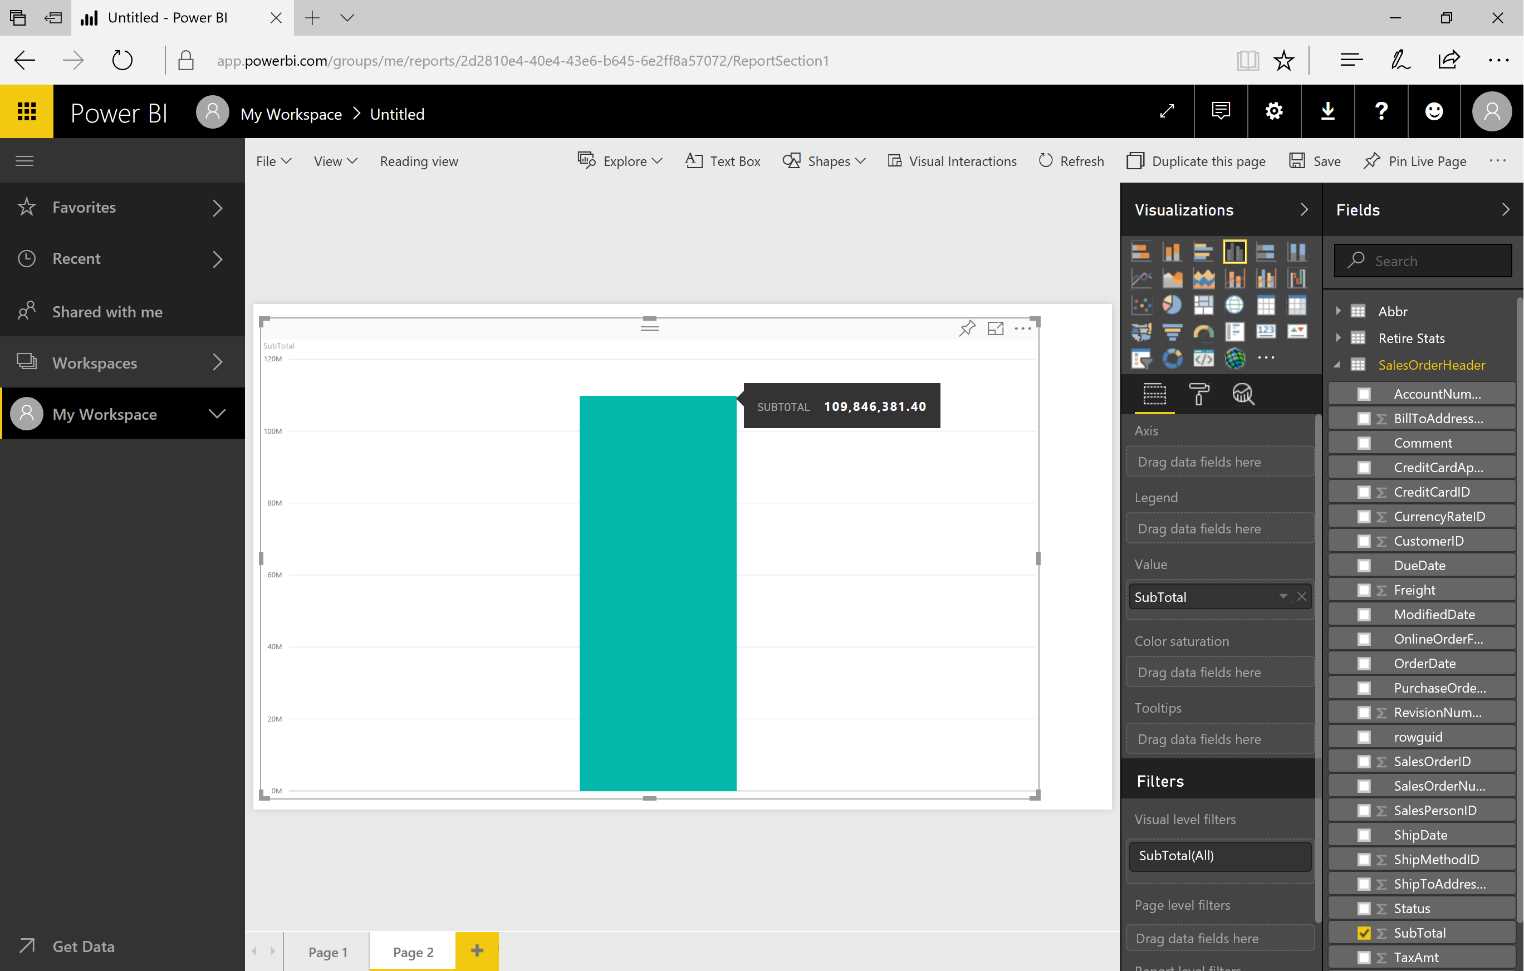Click the SubTotal(All) visual level filter
This screenshot has height=971, width=1524.
tap(1219, 856)
